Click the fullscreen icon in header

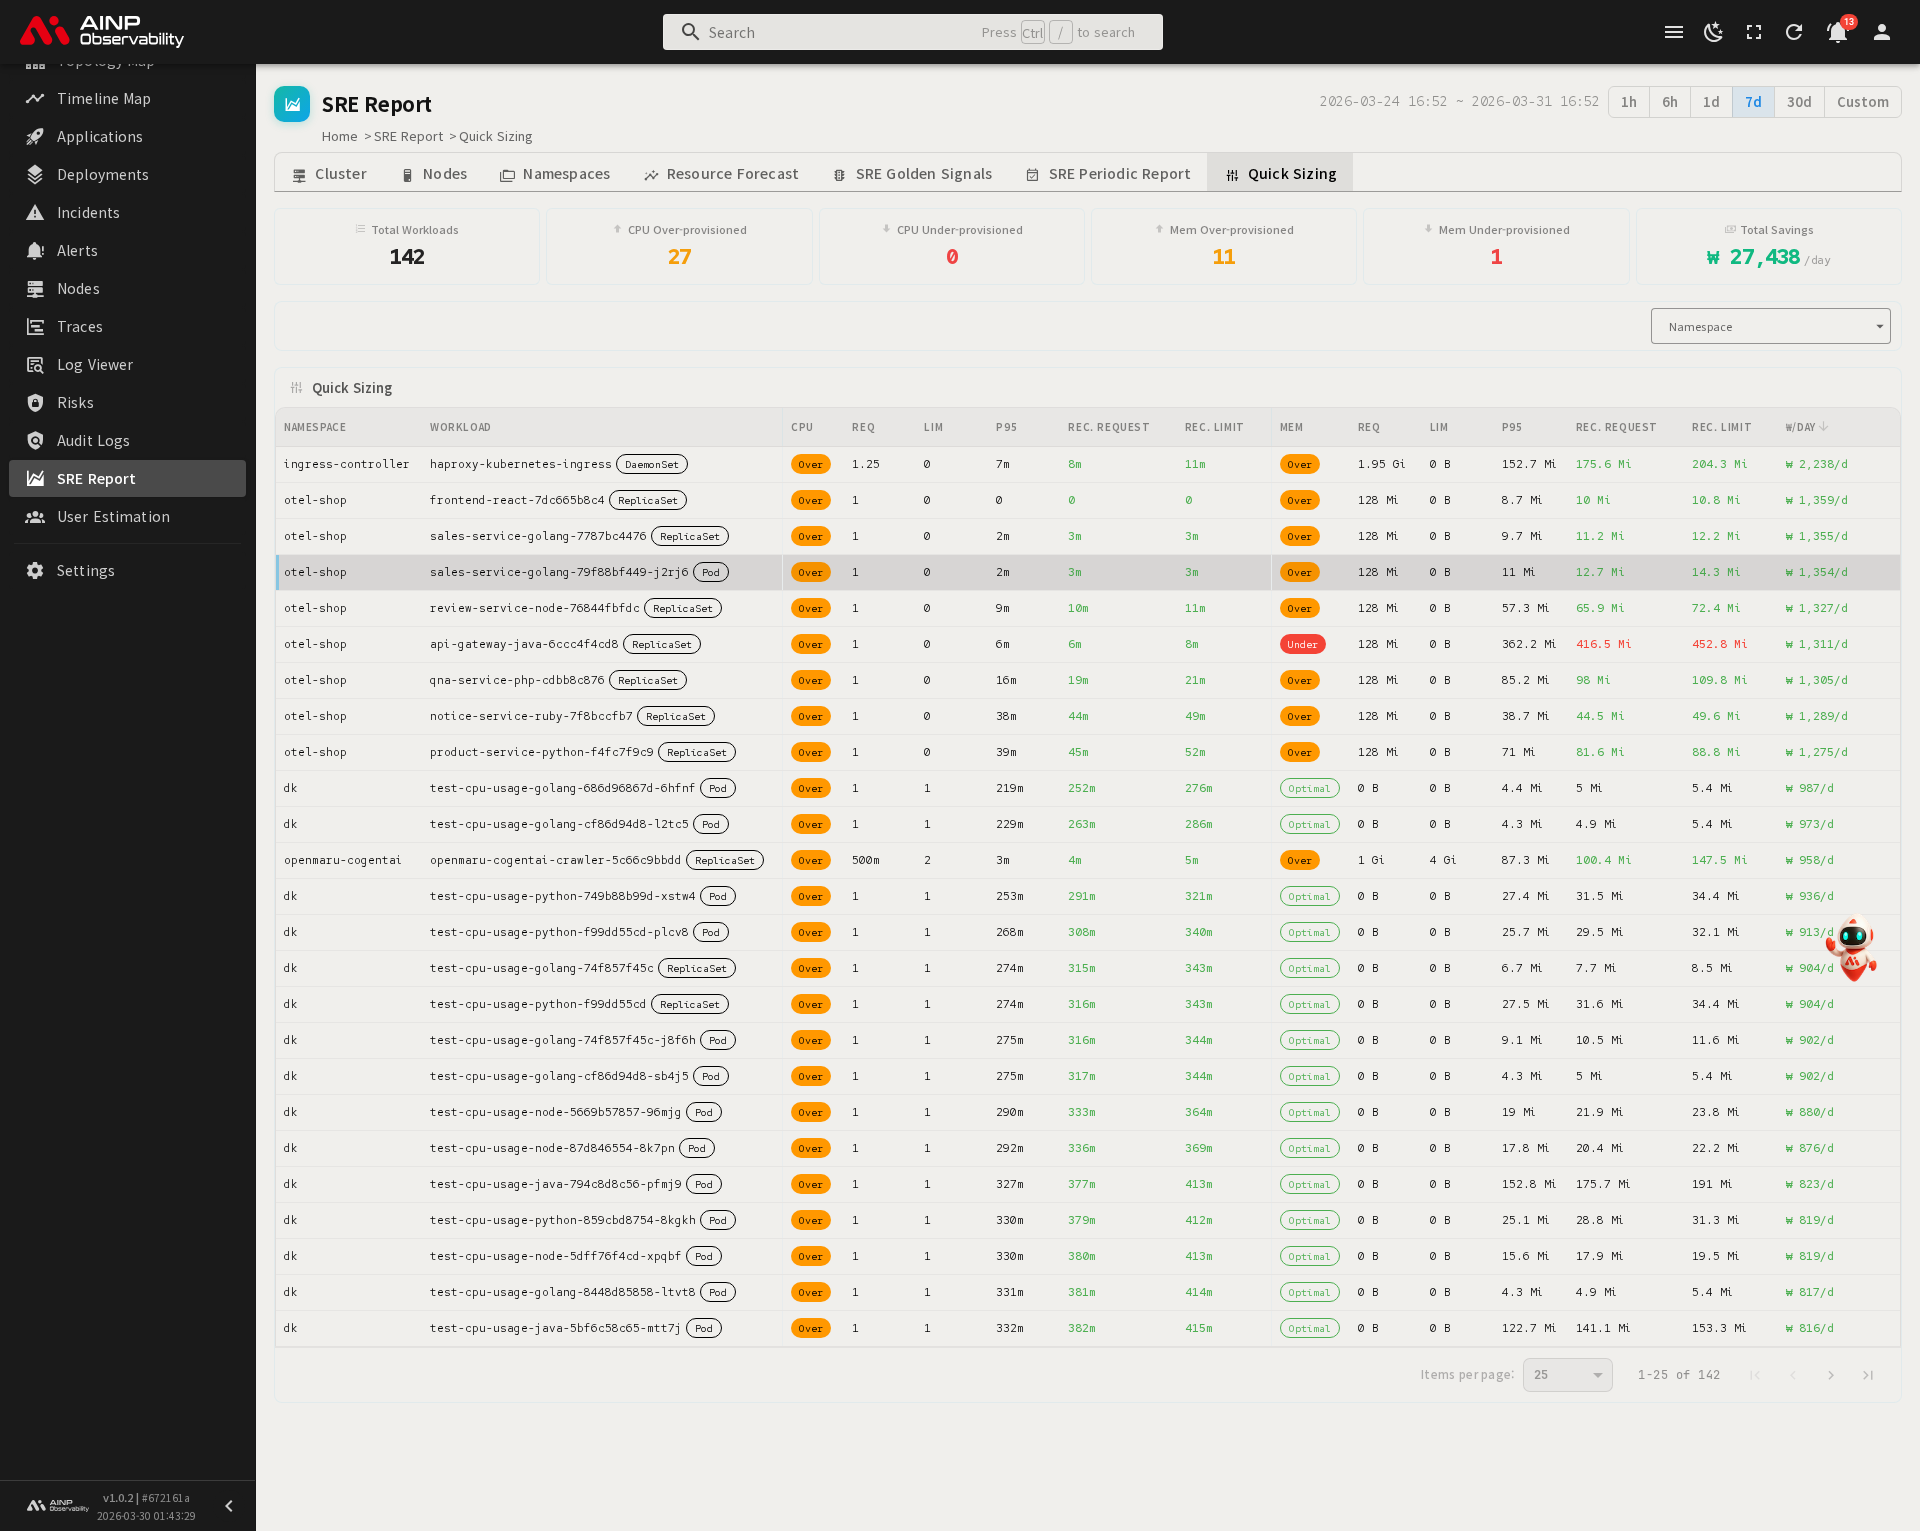pyautogui.click(x=1754, y=32)
